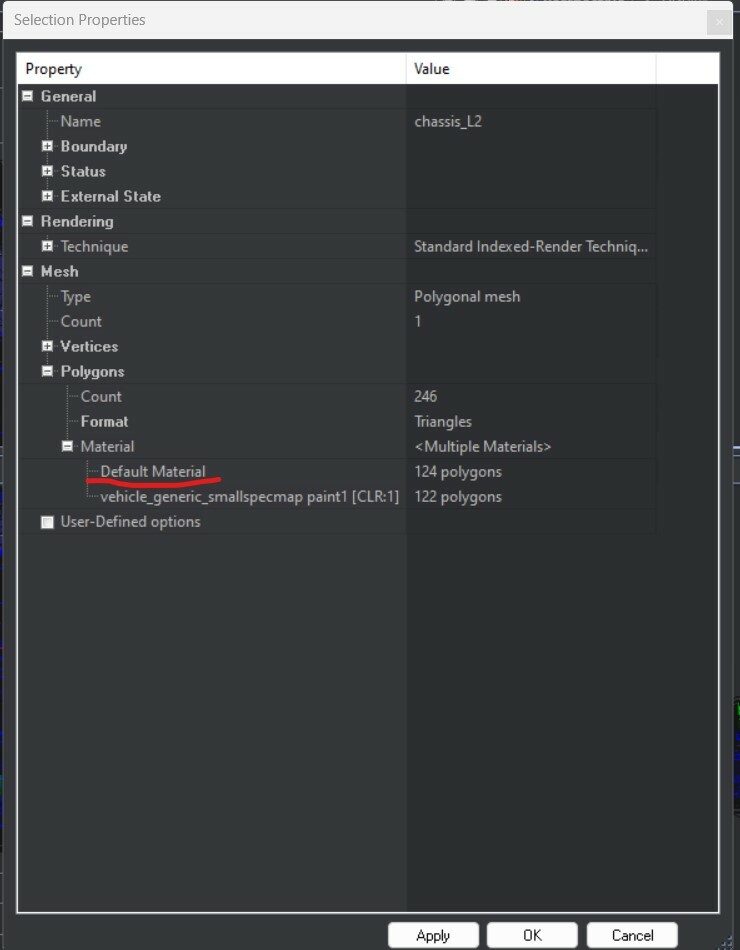
Task: Click the chassis_L2 name value field
Action: coord(530,121)
